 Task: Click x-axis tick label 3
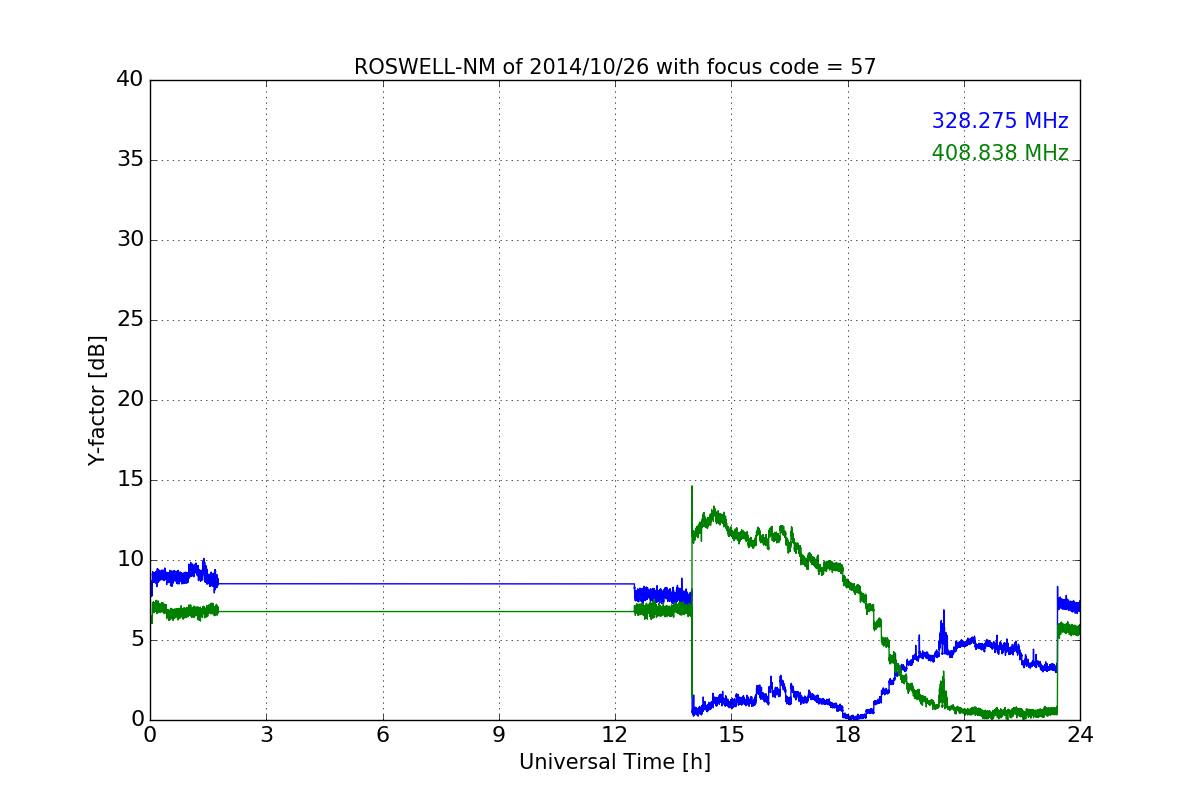pos(266,735)
